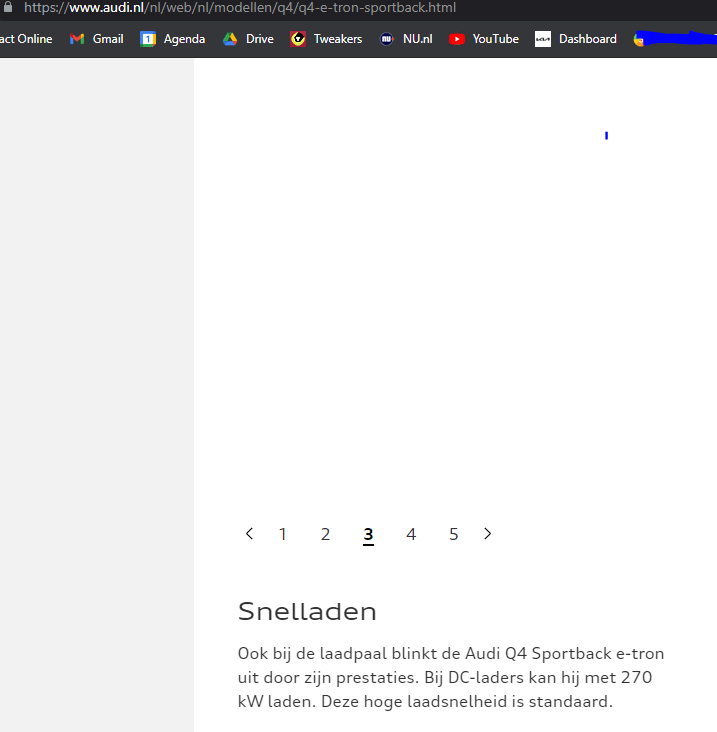This screenshot has width=717, height=732.
Task: Open the YouTube bookmark
Action: (484, 39)
